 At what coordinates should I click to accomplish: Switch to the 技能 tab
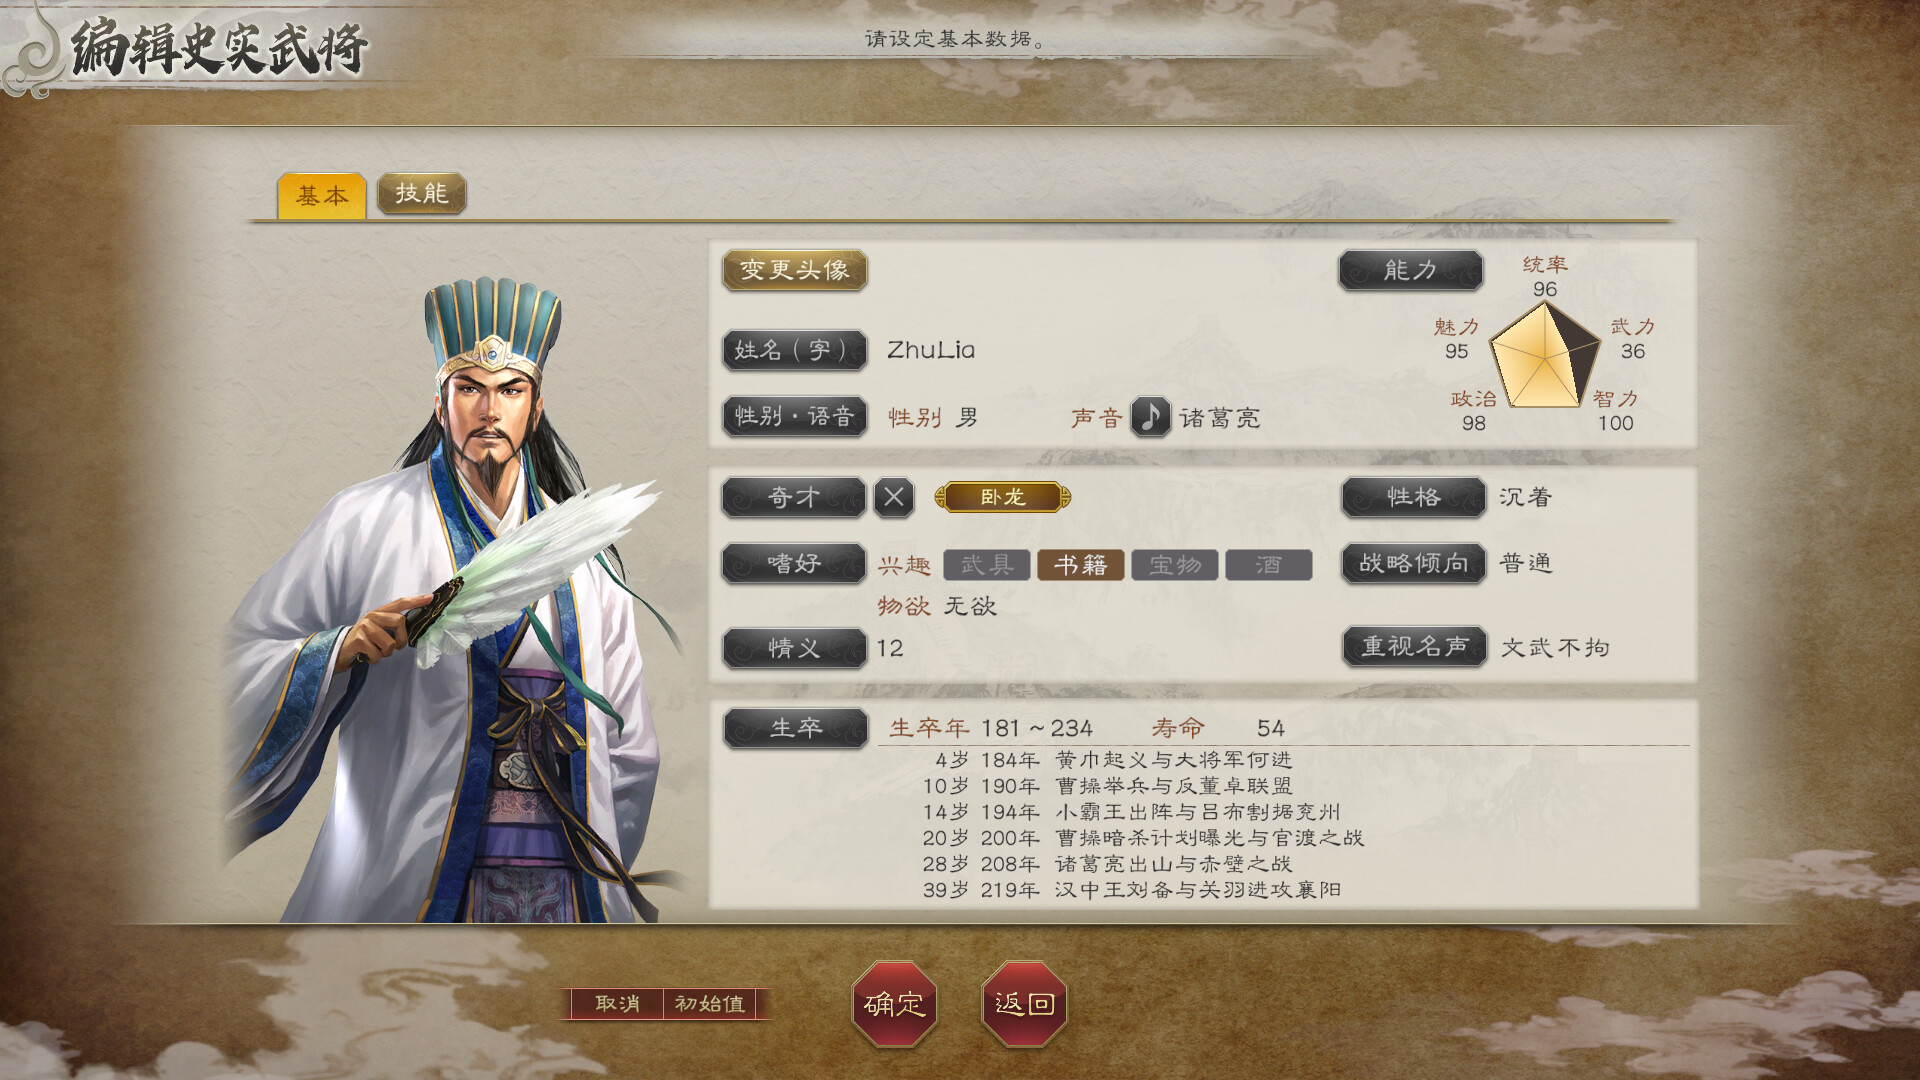coord(422,193)
